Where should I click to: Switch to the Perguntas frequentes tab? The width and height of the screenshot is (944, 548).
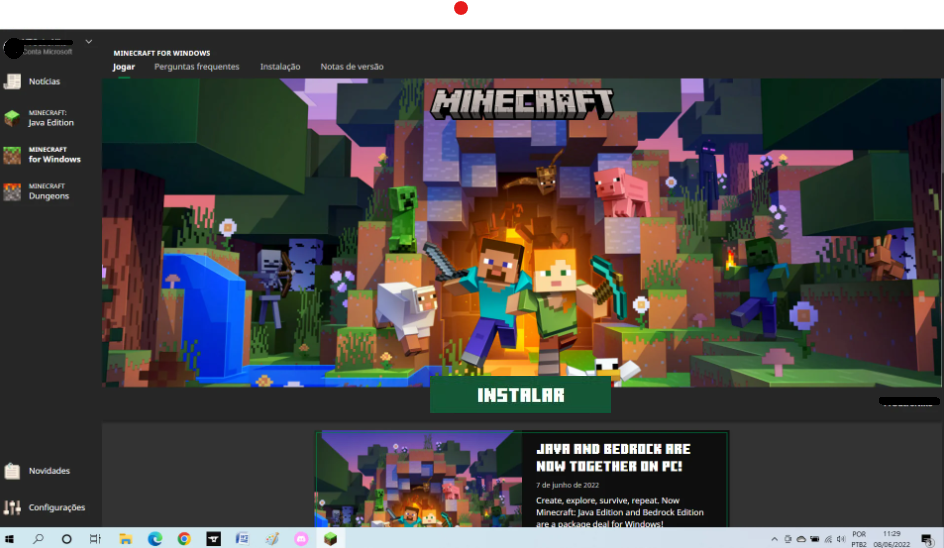pyautogui.click(x=197, y=67)
